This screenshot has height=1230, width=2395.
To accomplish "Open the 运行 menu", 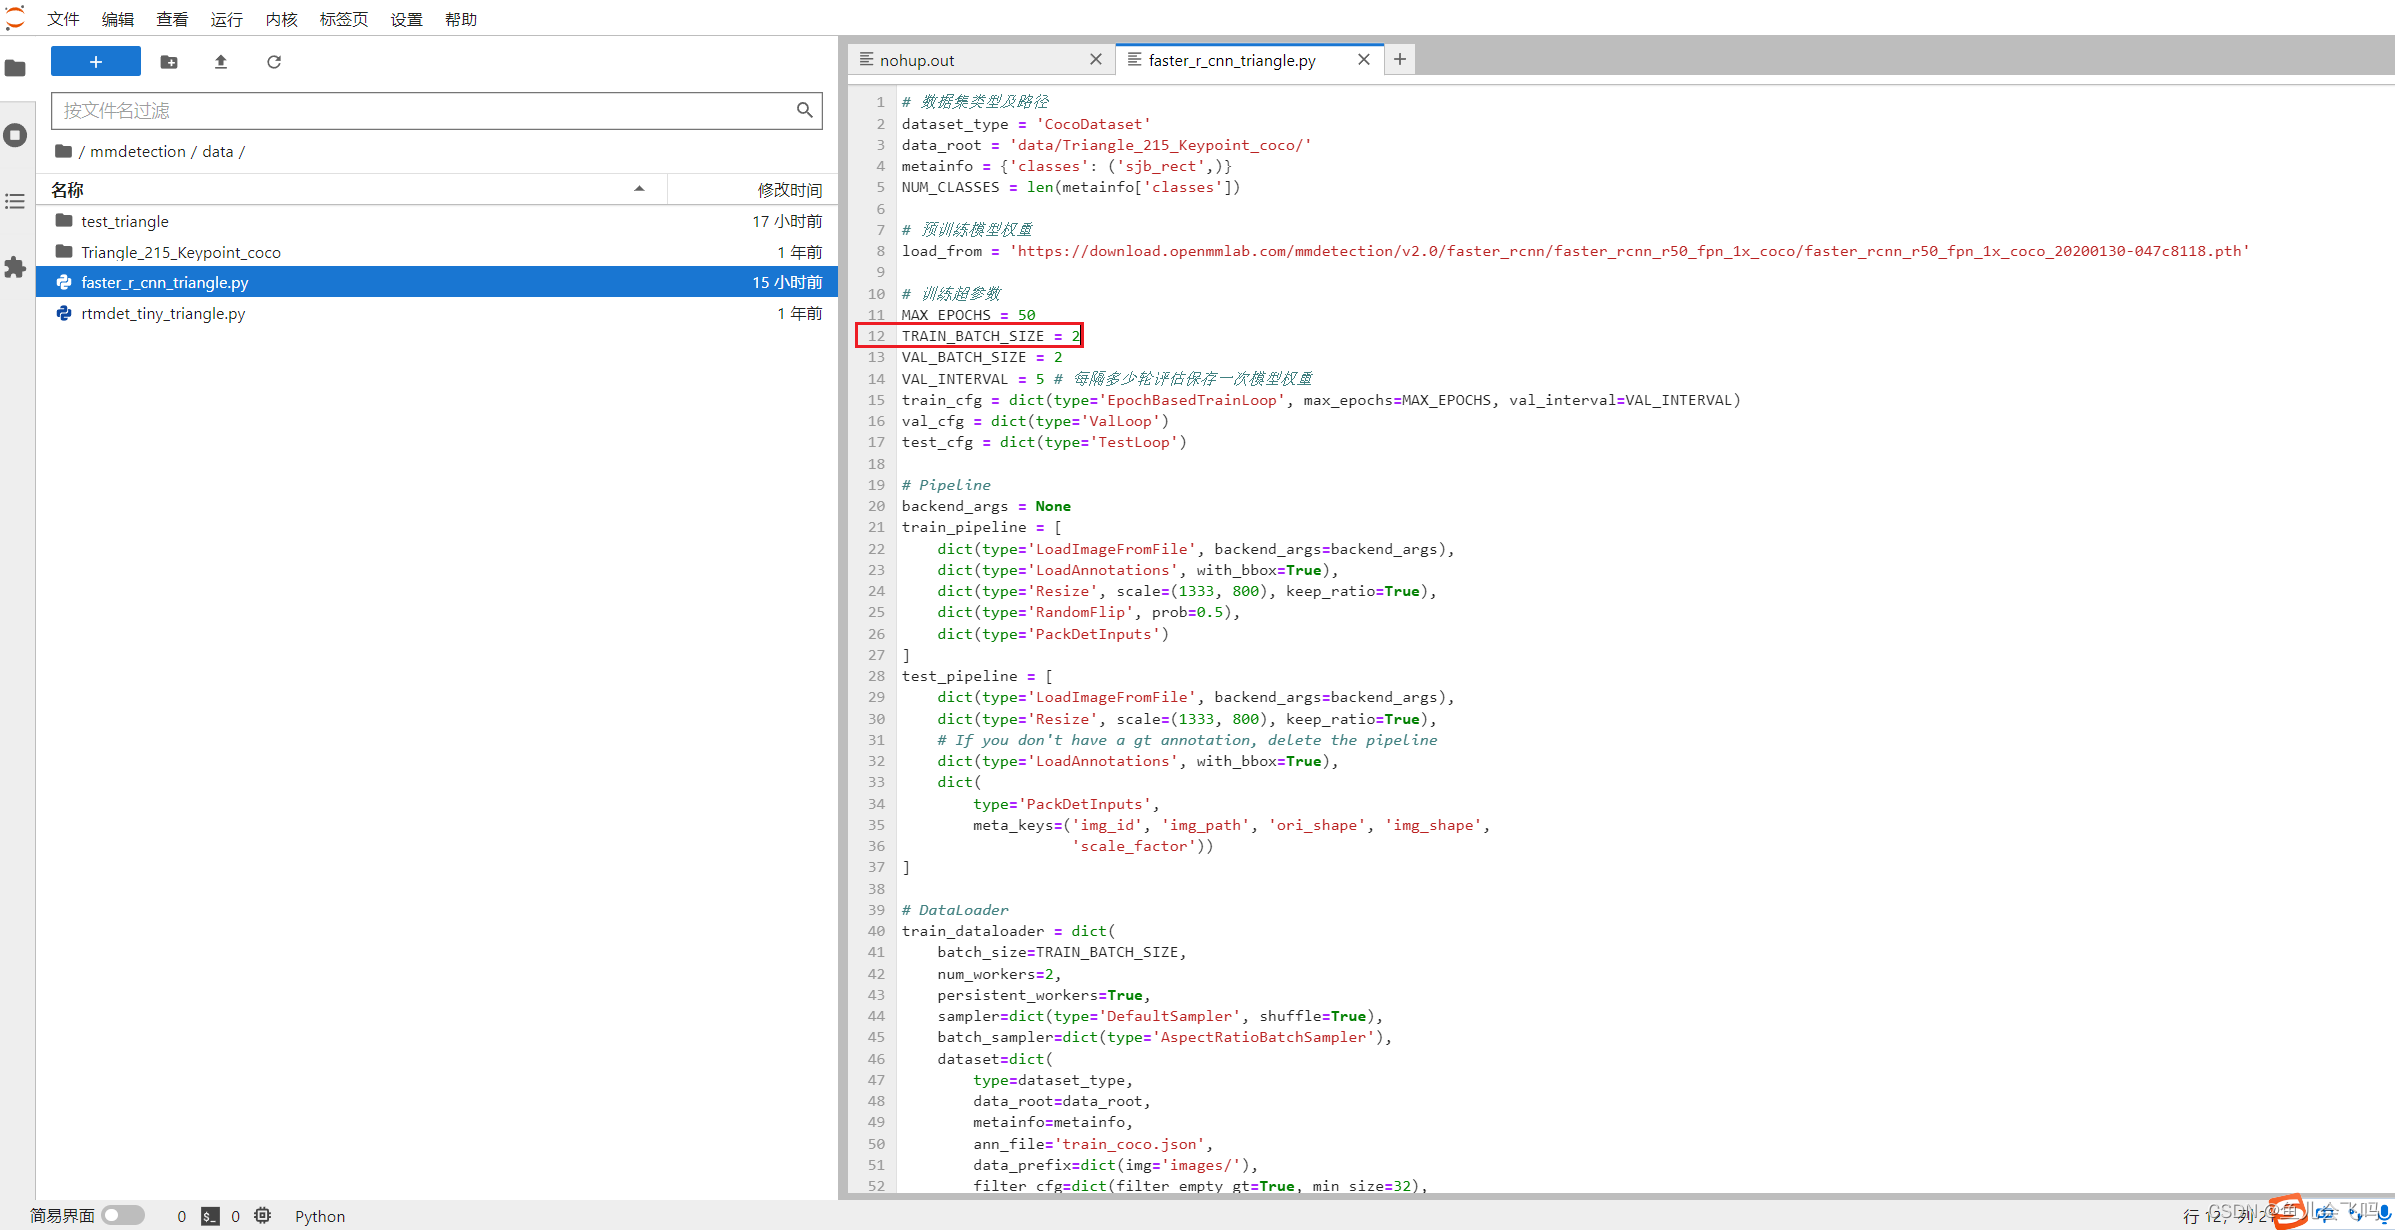I will tap(226, 19).
